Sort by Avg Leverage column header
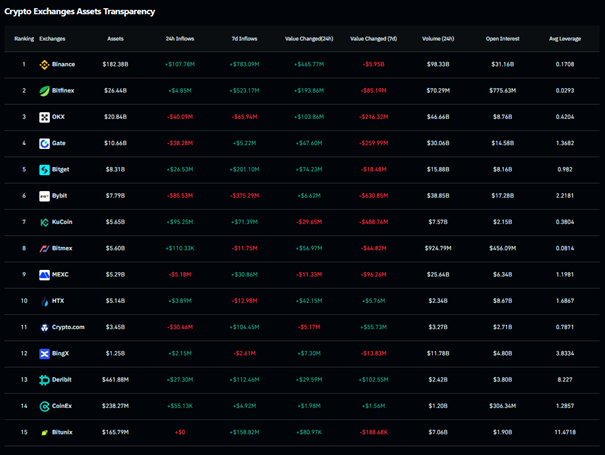 pyautogui.click(x=564, y=39)
